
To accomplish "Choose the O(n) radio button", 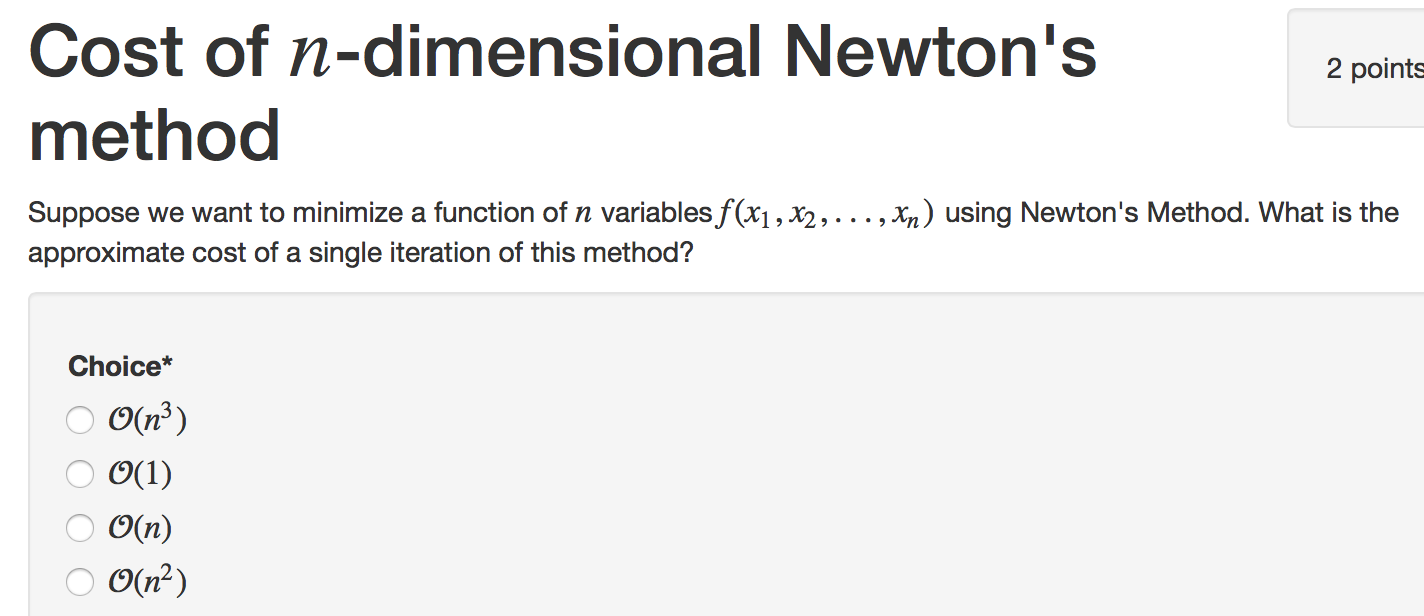I will 80,528.
